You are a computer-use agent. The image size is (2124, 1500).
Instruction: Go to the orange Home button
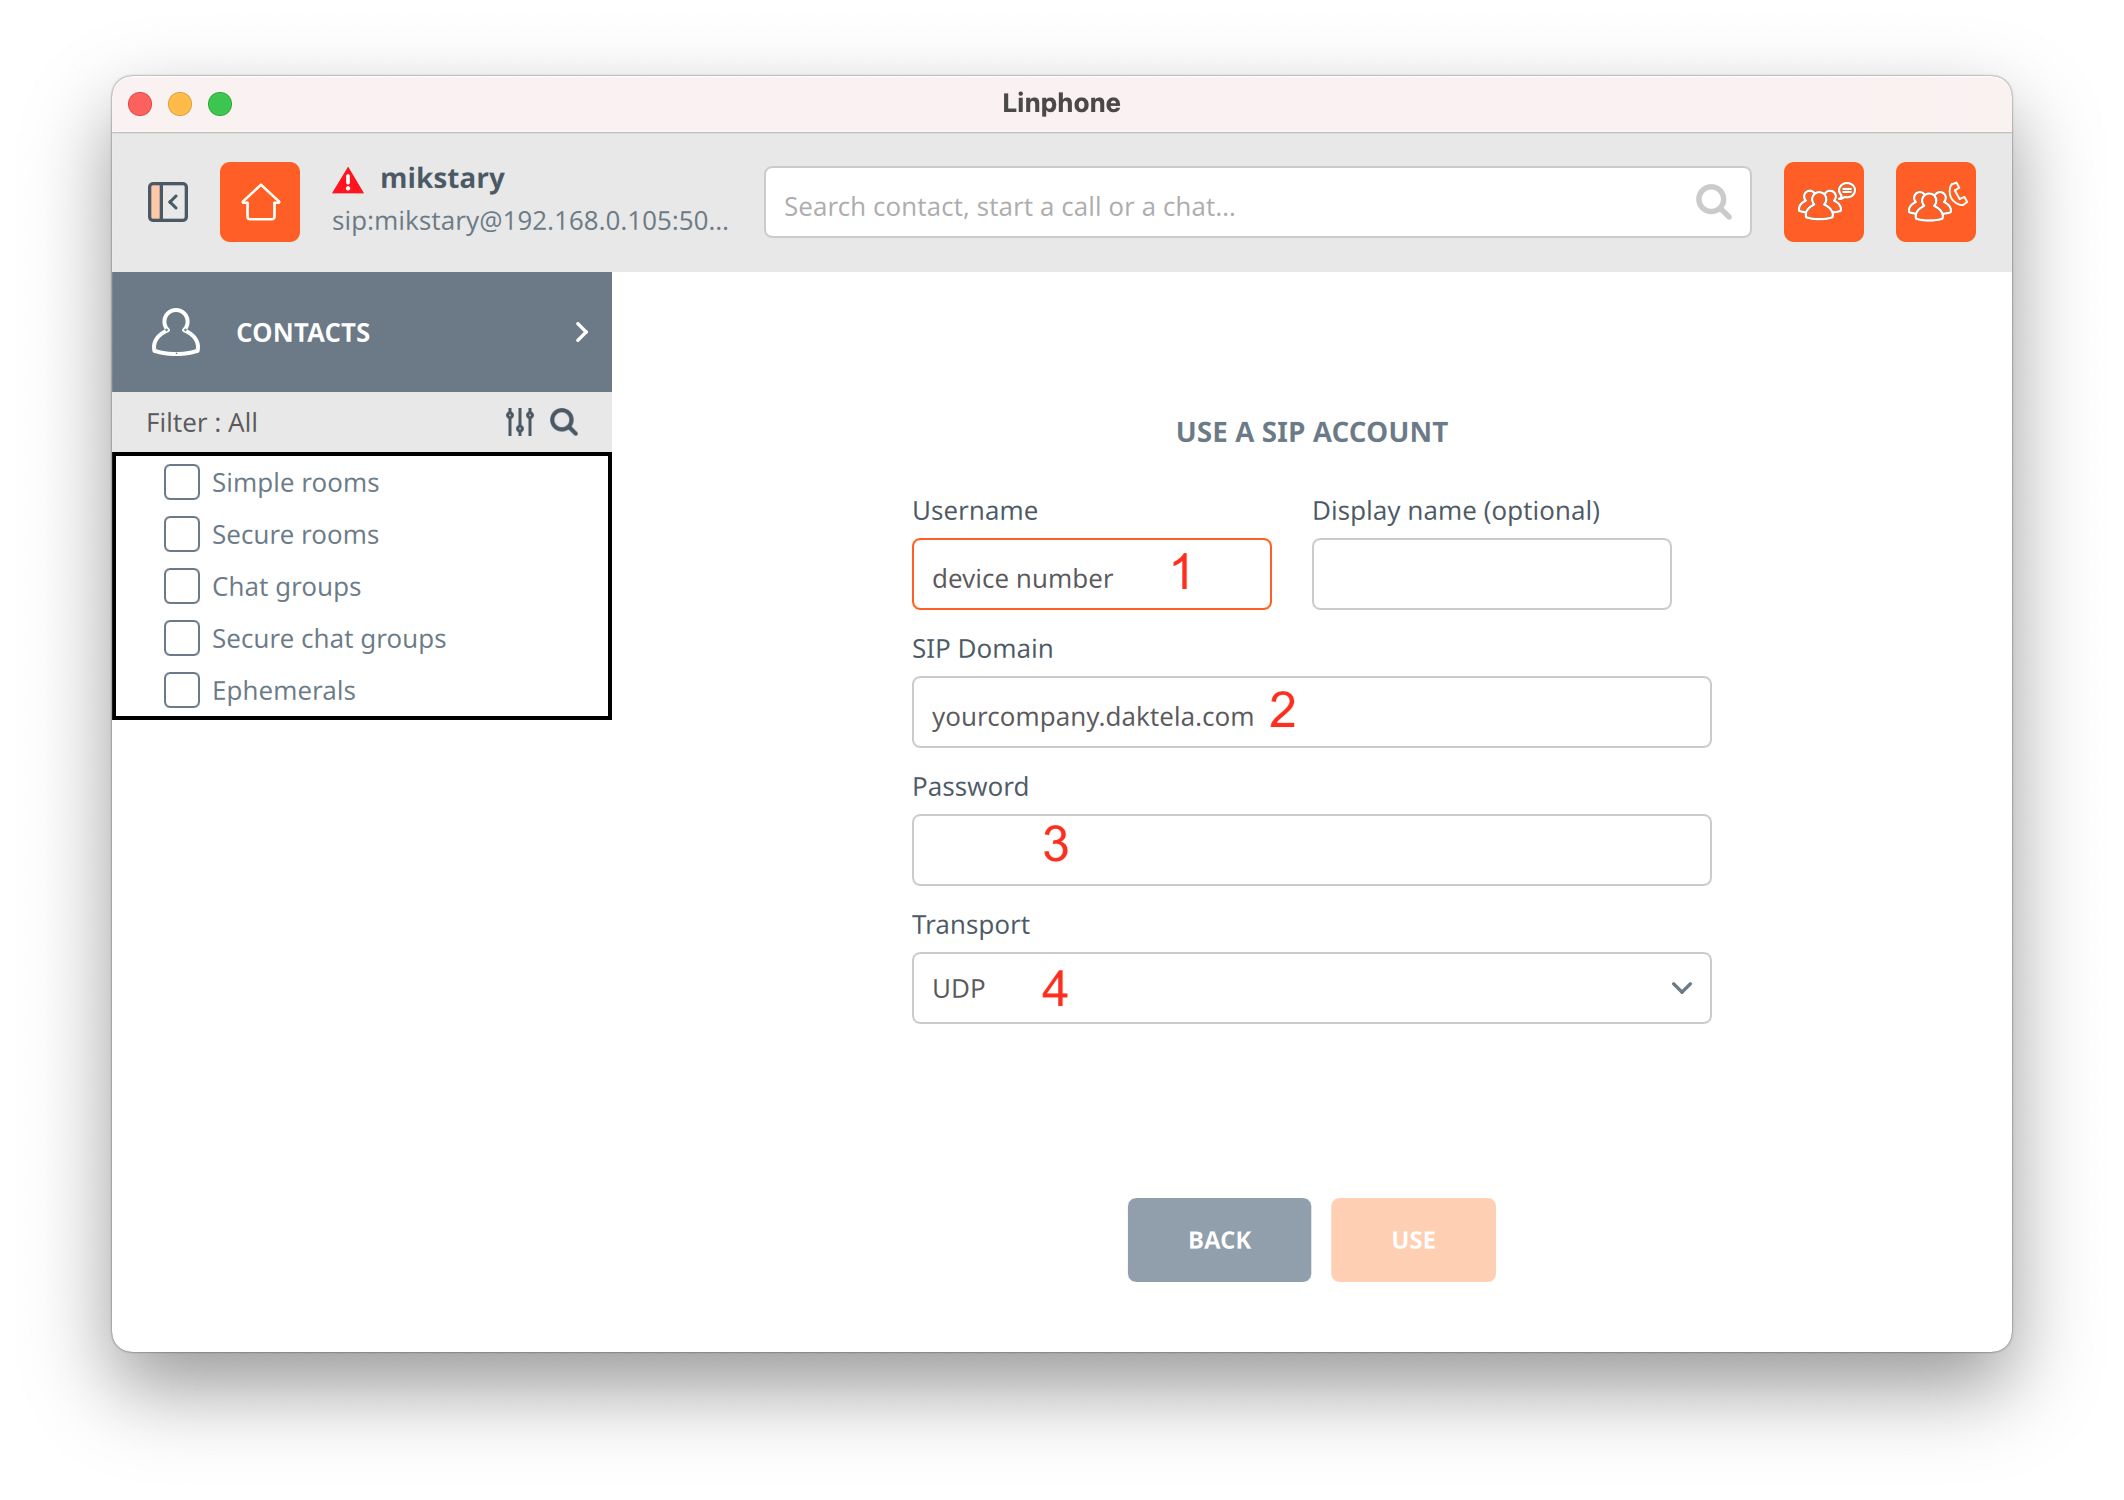point(260,202)
